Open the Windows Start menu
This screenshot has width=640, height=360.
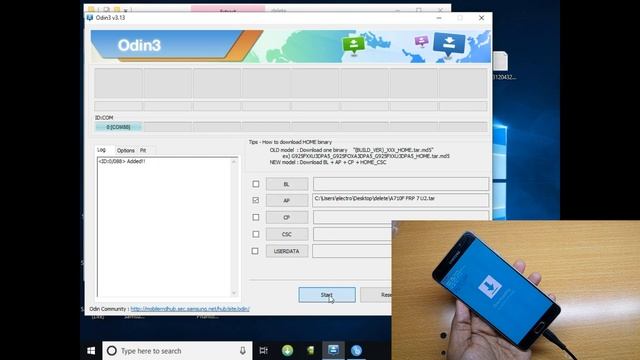click(91, 351)
